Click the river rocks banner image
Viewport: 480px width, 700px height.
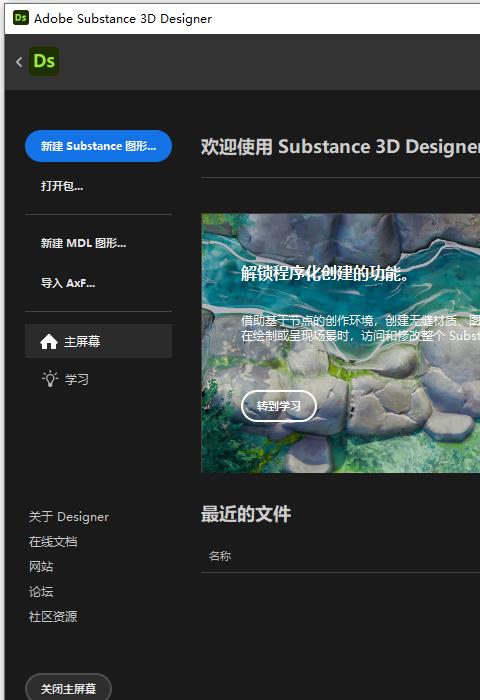point(340,343)
